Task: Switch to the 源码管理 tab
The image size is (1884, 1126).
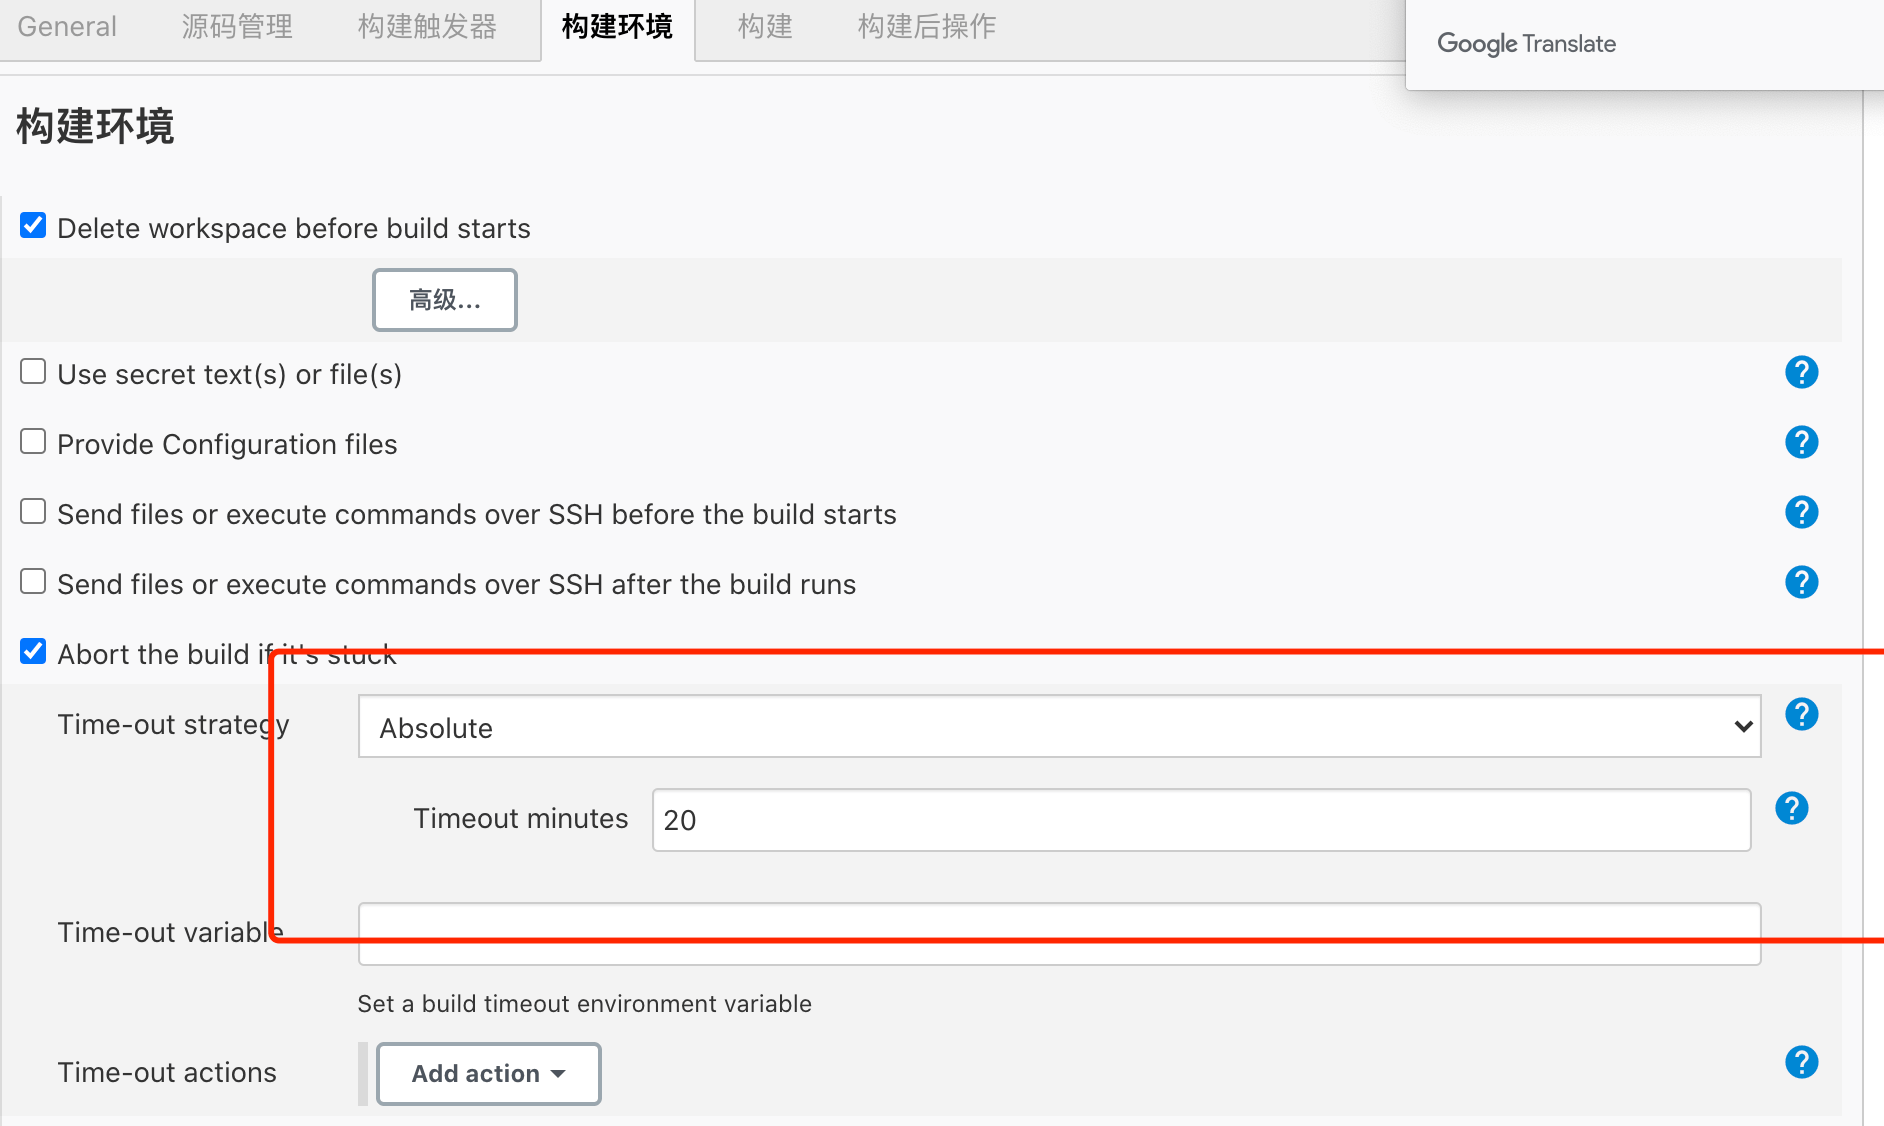Action: click(x=237, y=27)
